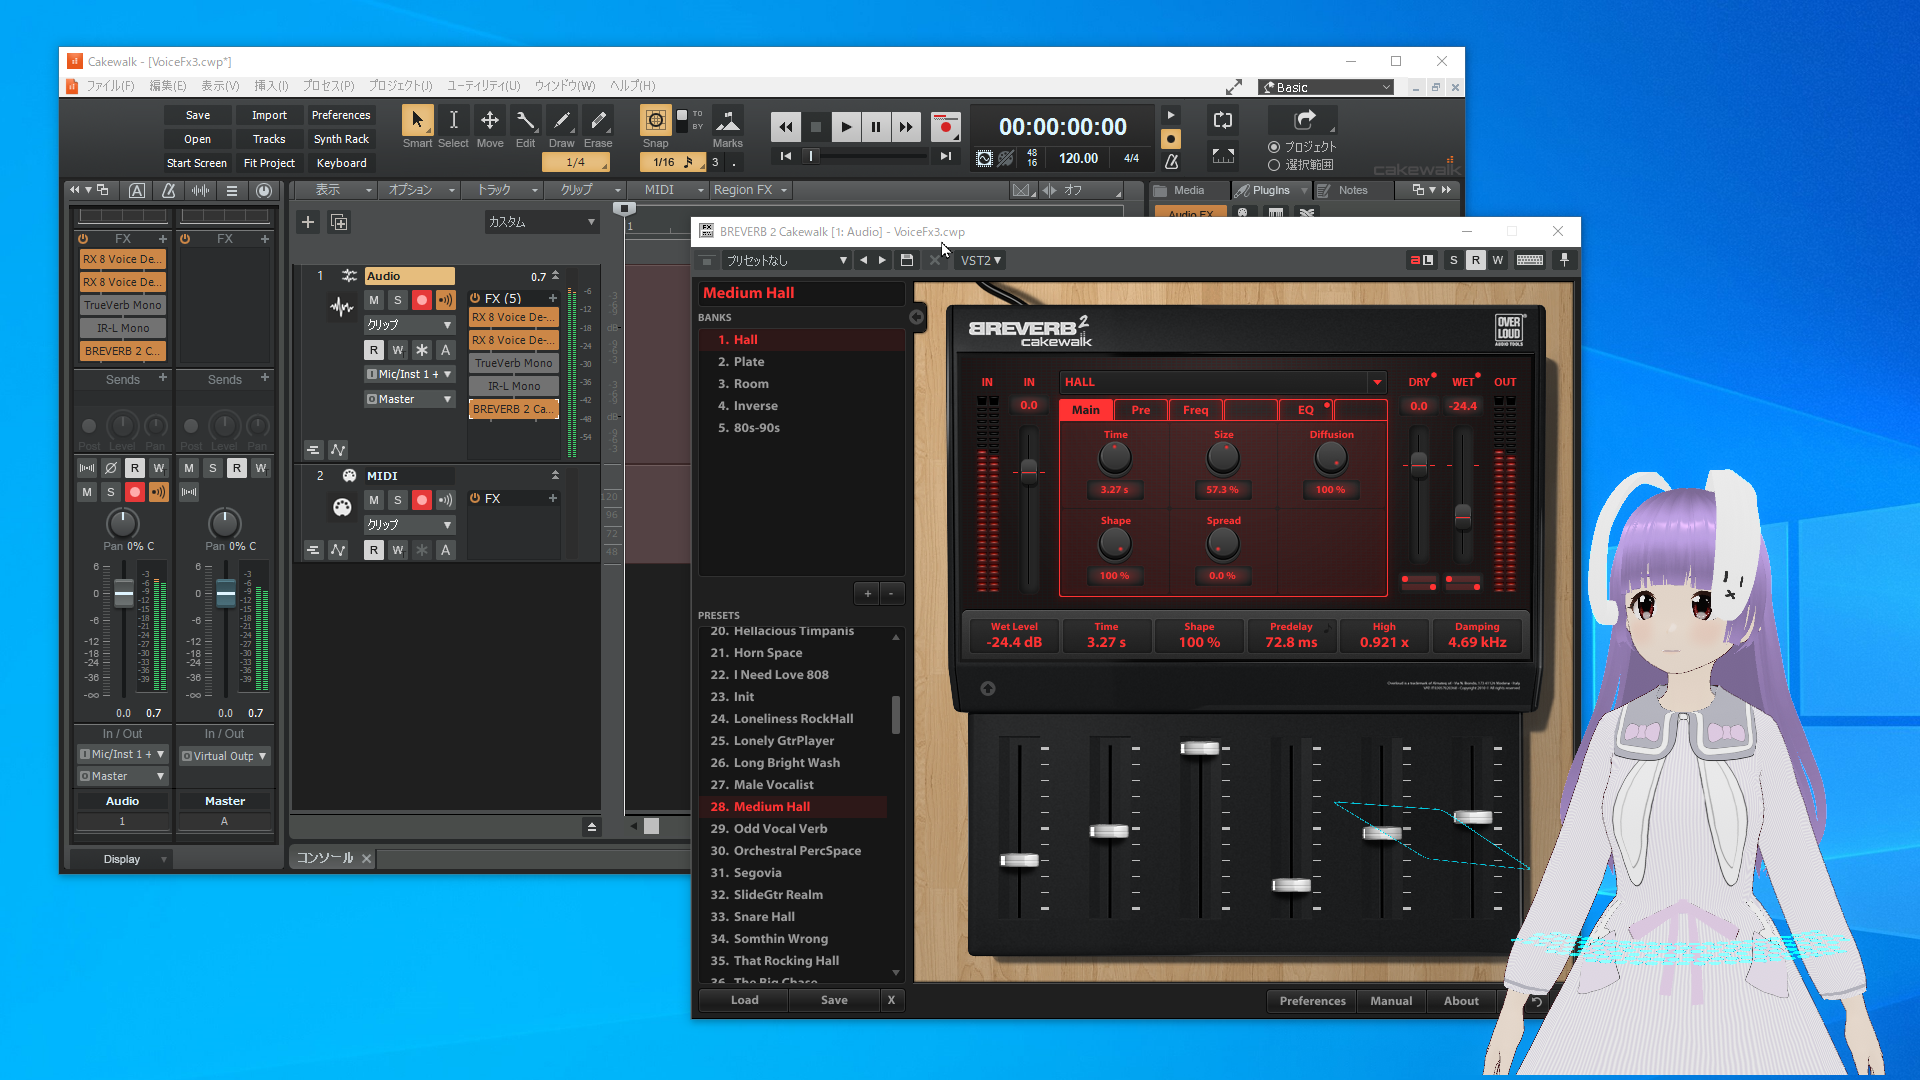The width and height of the screenshot is (1920, 1080).
Task: Open the VST2 dropdown menu
Action: coord(980,260)
